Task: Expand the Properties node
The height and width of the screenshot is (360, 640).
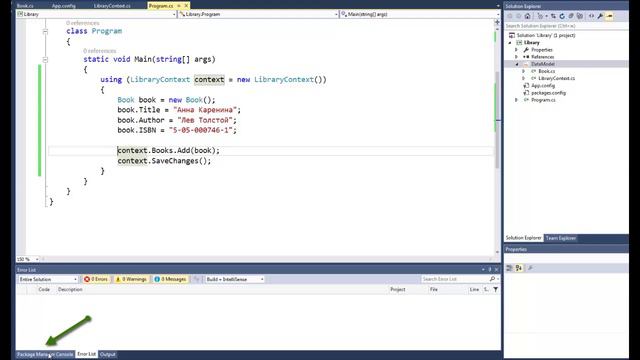Action: [516, 50]
